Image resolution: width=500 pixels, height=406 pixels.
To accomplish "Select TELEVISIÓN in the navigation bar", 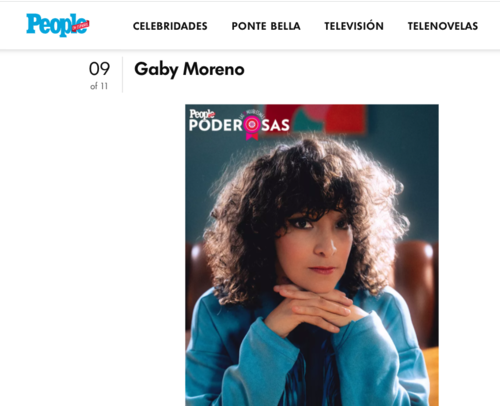I will tap(354, 26).
